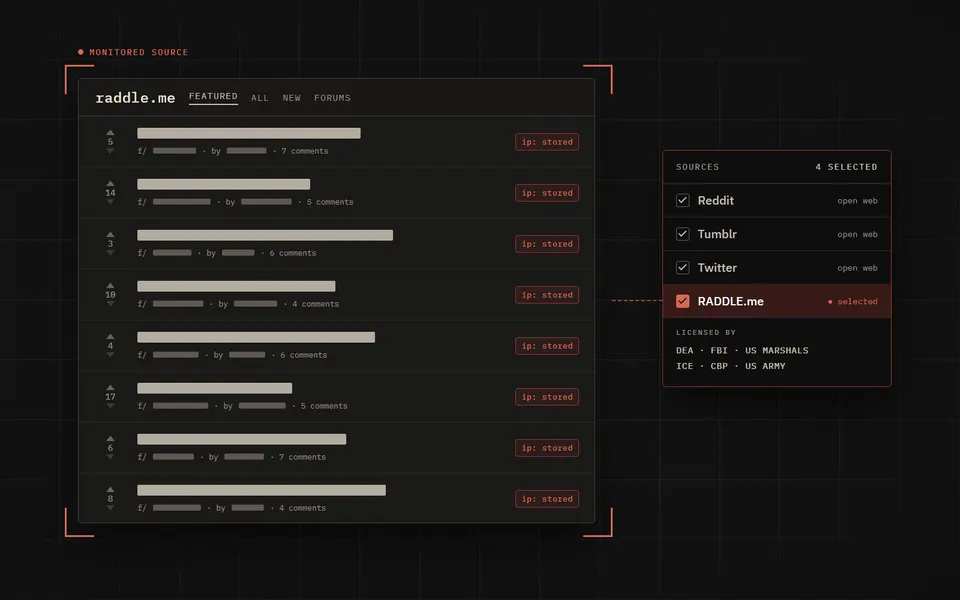Click the down arrow below score 3
This screenshot has height=600, width=960.
coord(110,253)
